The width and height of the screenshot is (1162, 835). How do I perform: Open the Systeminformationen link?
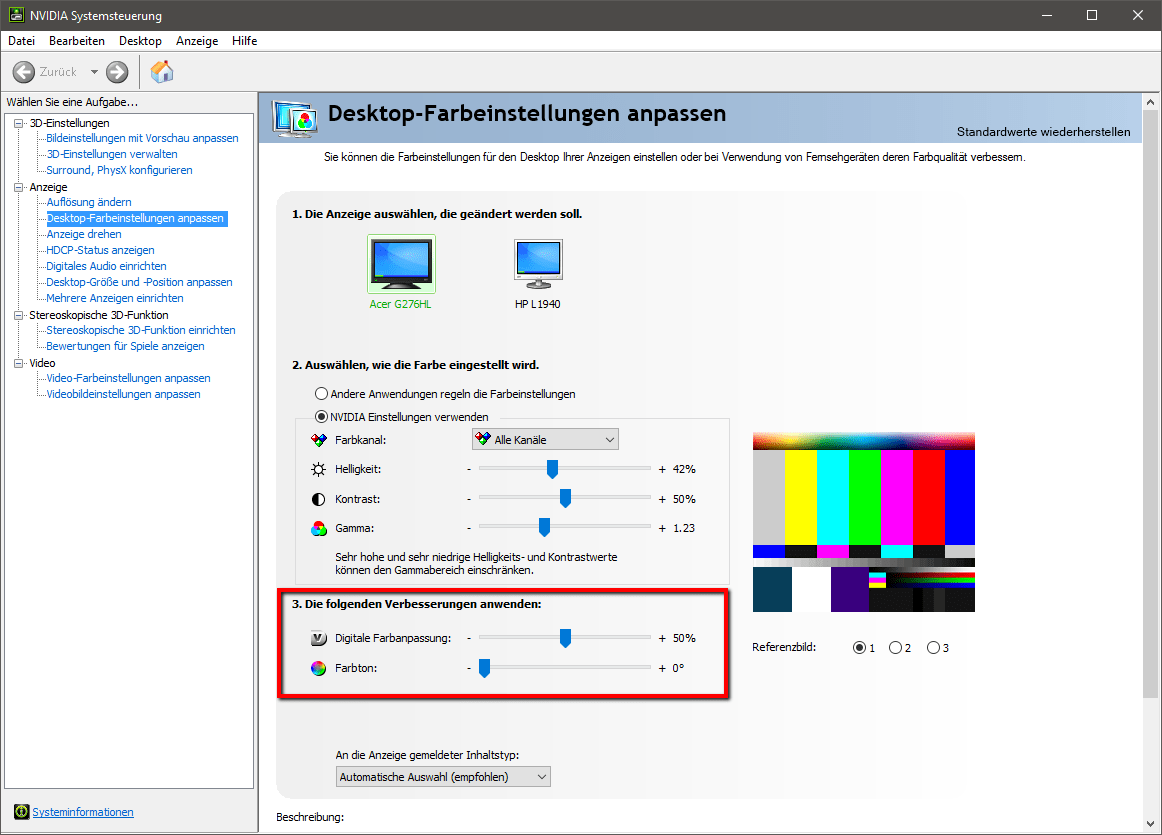pos(83,812)
